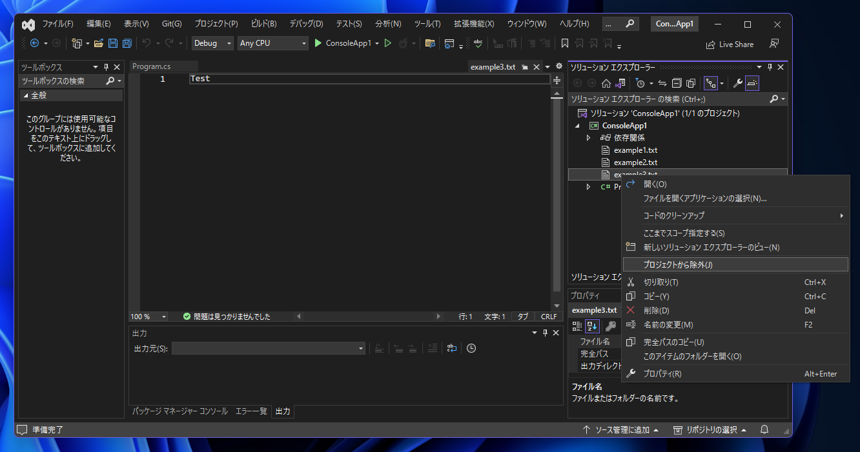Image resolution: width=860 pixels, height=452 pixels.
Task: Open the feedback icon beside Live Share
Action: (773, 43)
